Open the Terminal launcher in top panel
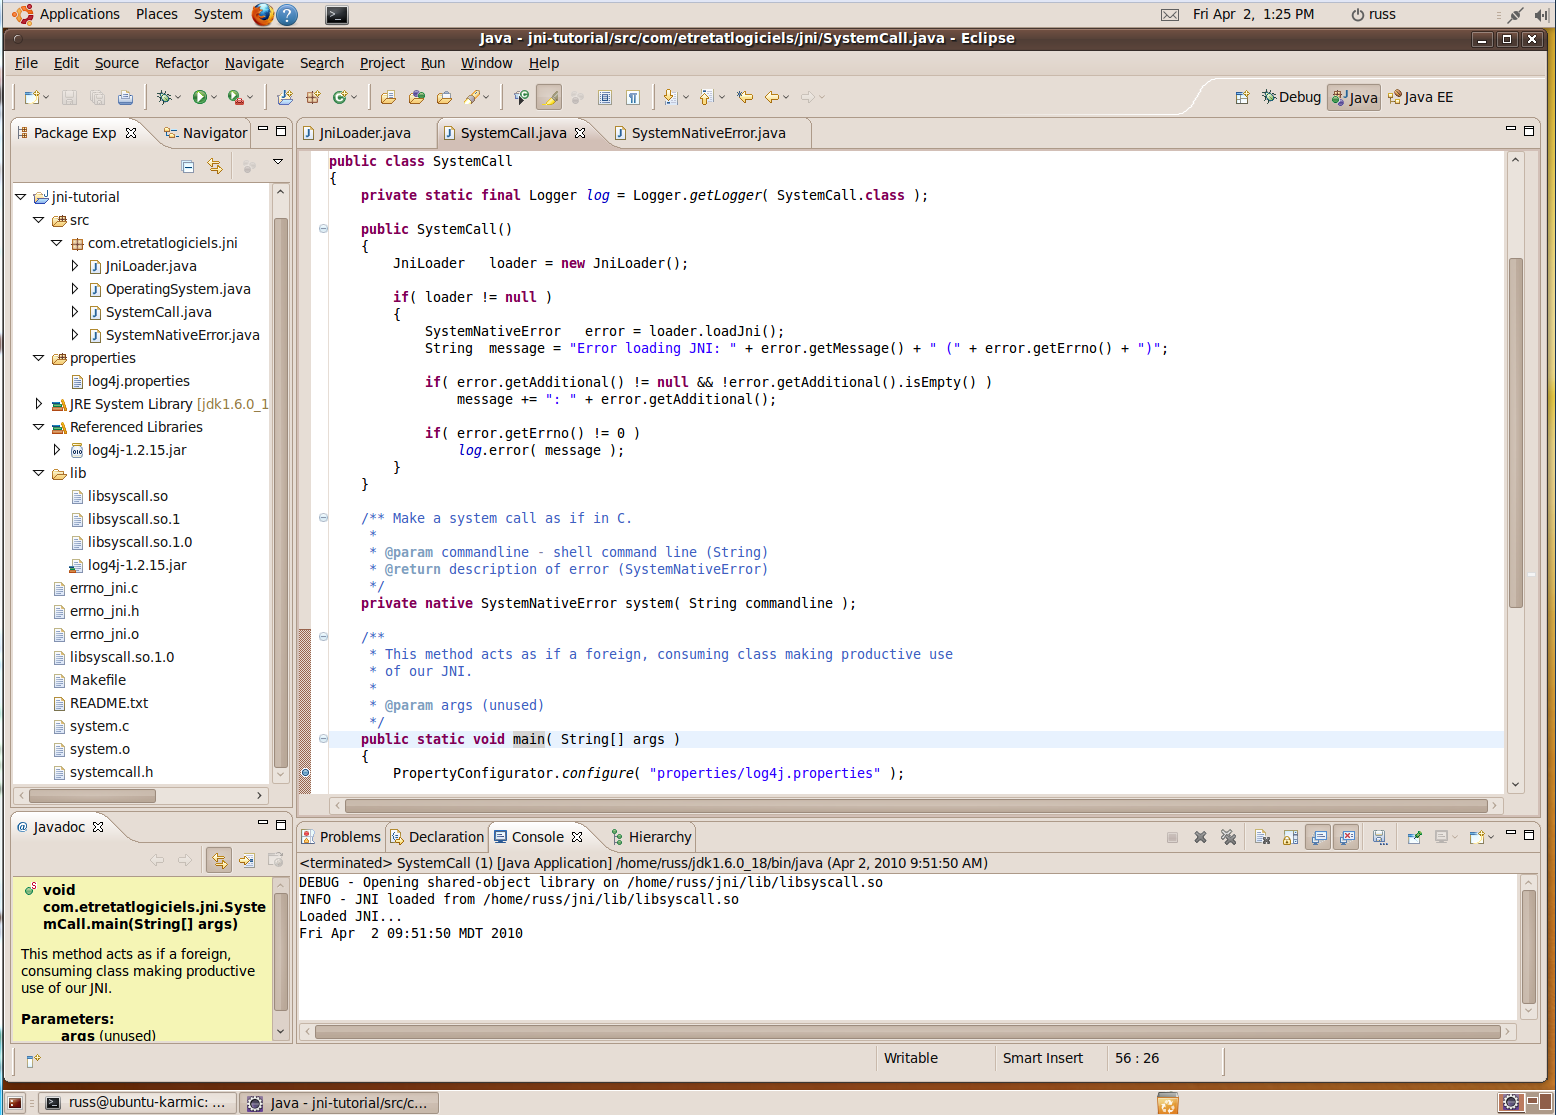 (x=337, y=14)
